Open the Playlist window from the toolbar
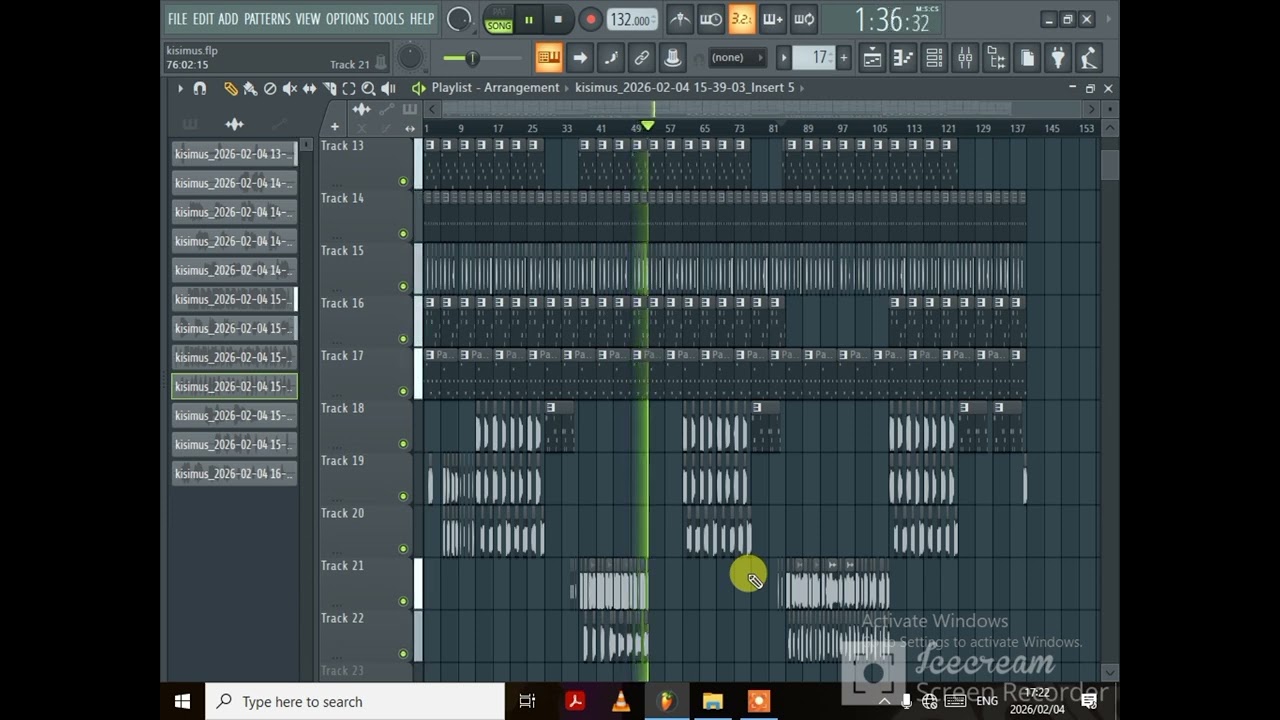This screenshot has height=720, width=1280. (872, 58)
